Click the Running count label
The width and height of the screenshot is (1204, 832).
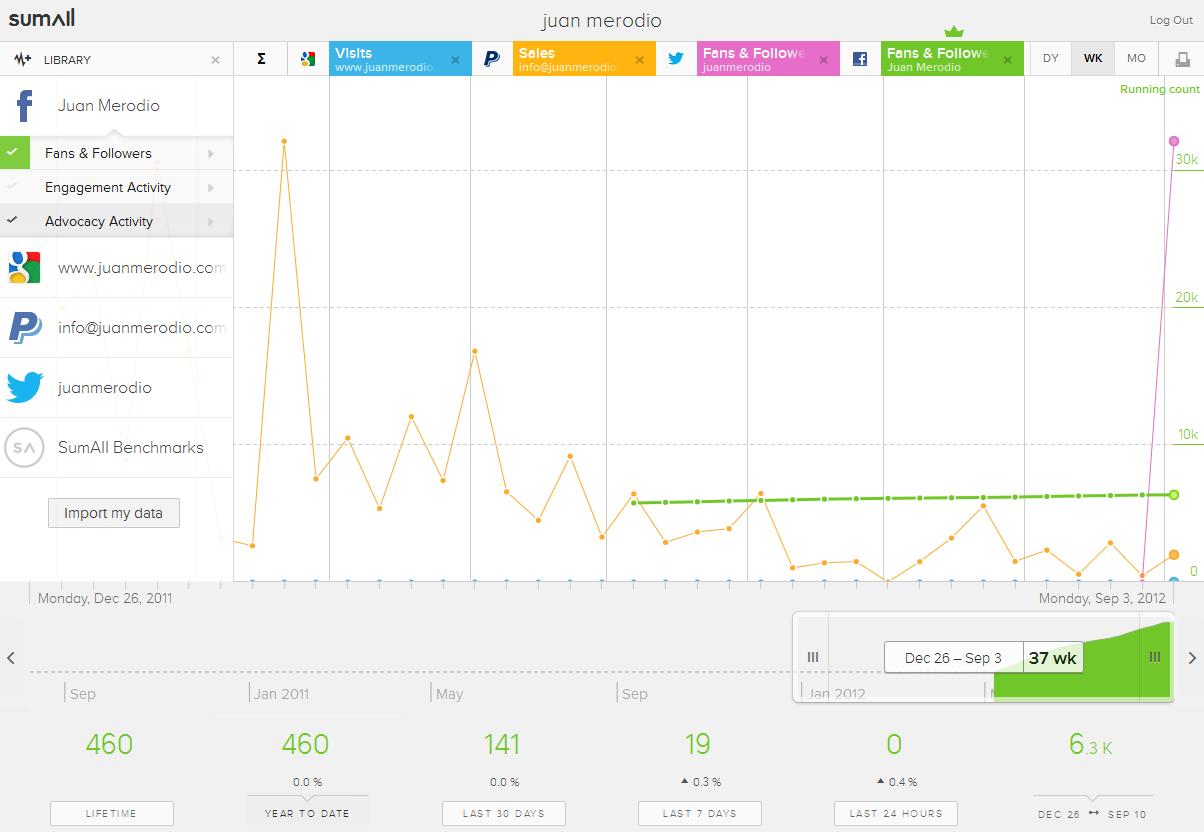click(1159, 89)
